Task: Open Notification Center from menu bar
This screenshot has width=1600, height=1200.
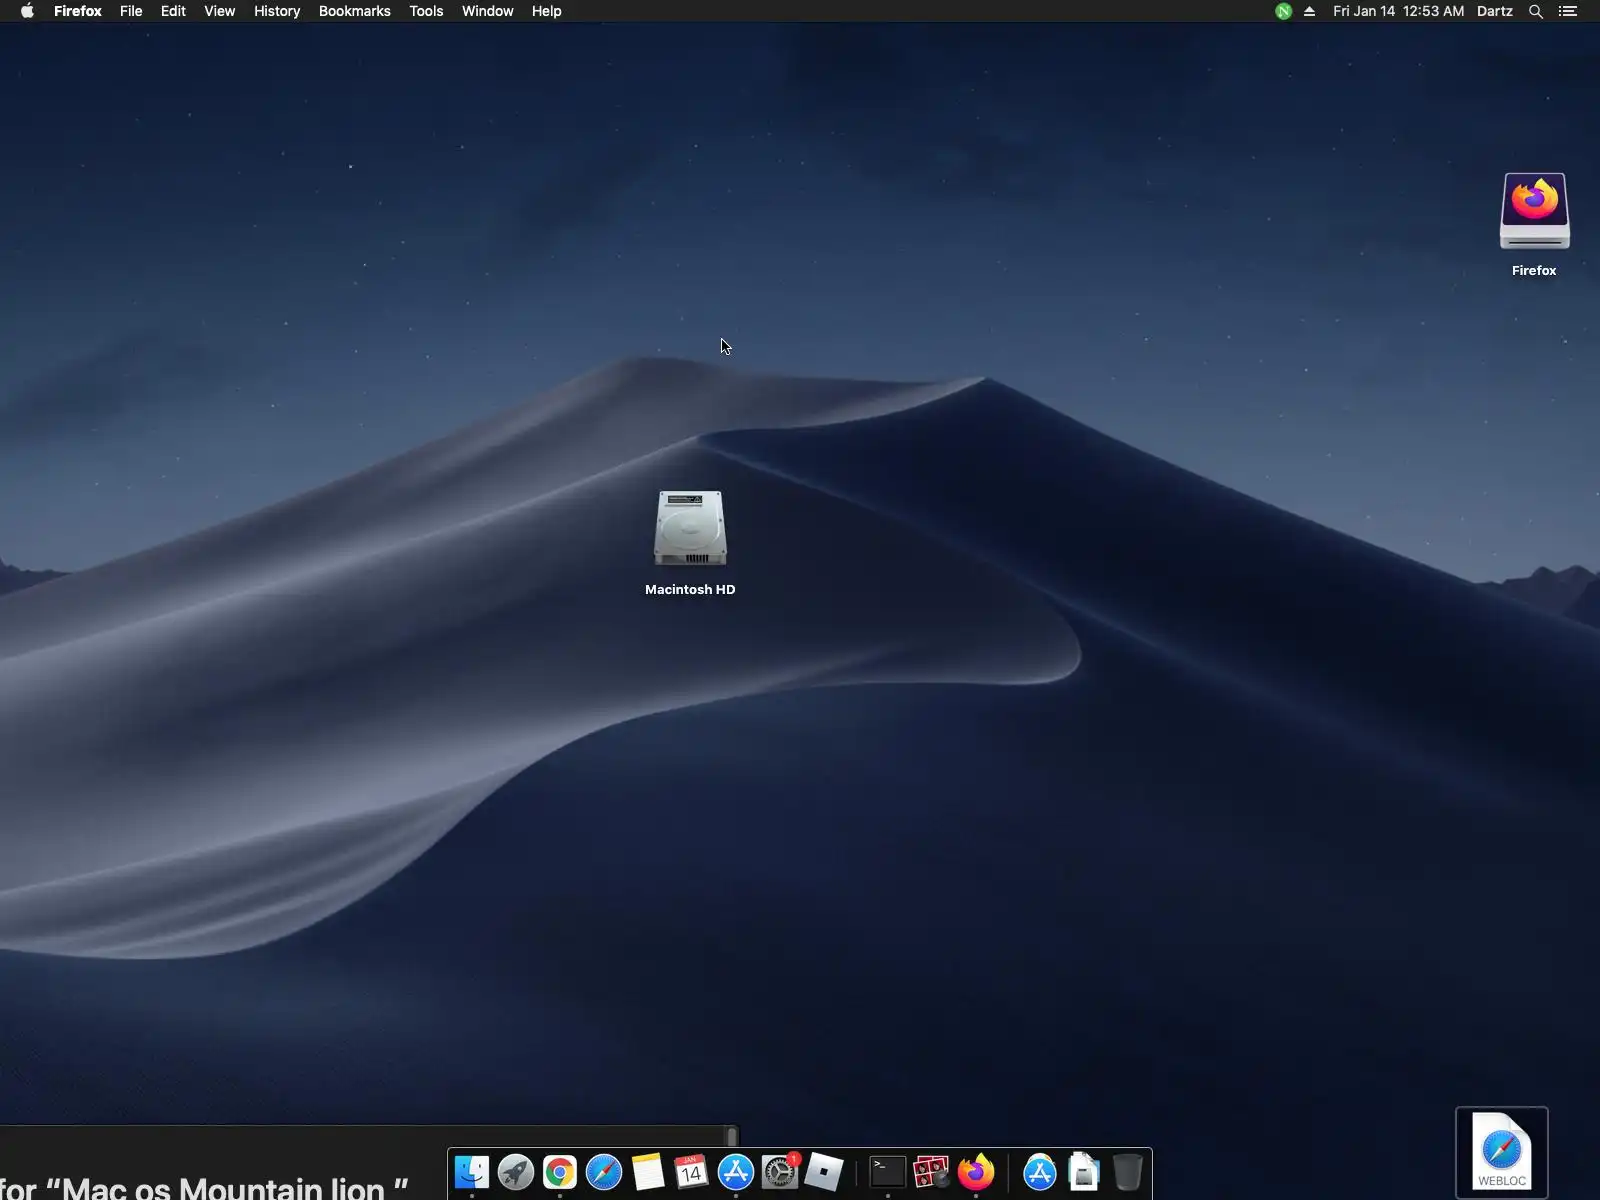Action: (x=1568, y=11)
